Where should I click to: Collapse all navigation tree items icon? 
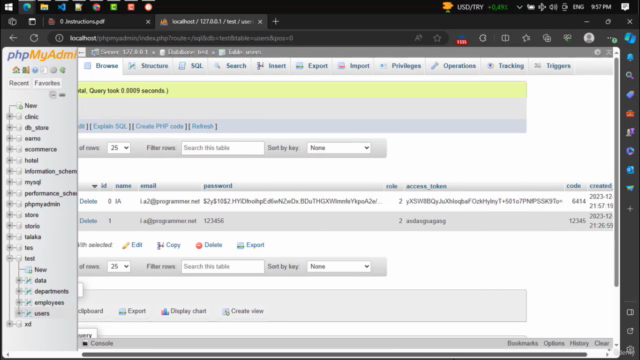point(53,95)
